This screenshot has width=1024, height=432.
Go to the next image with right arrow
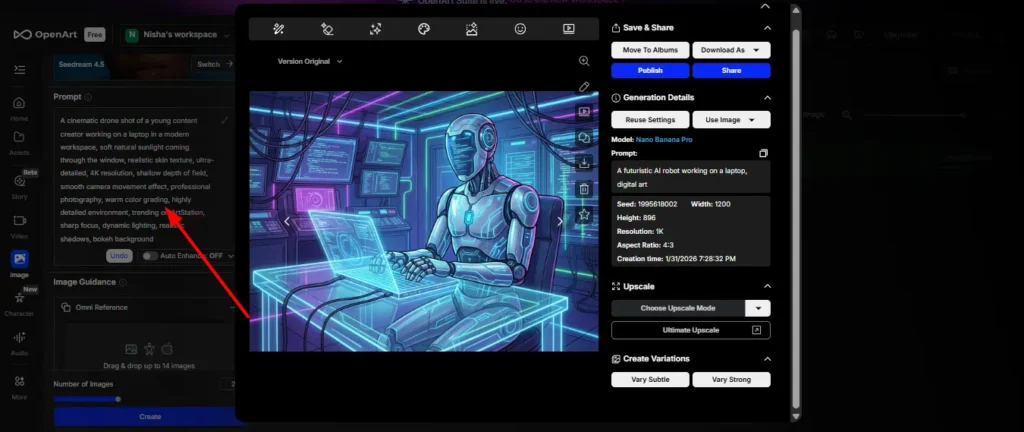[560, 221]
